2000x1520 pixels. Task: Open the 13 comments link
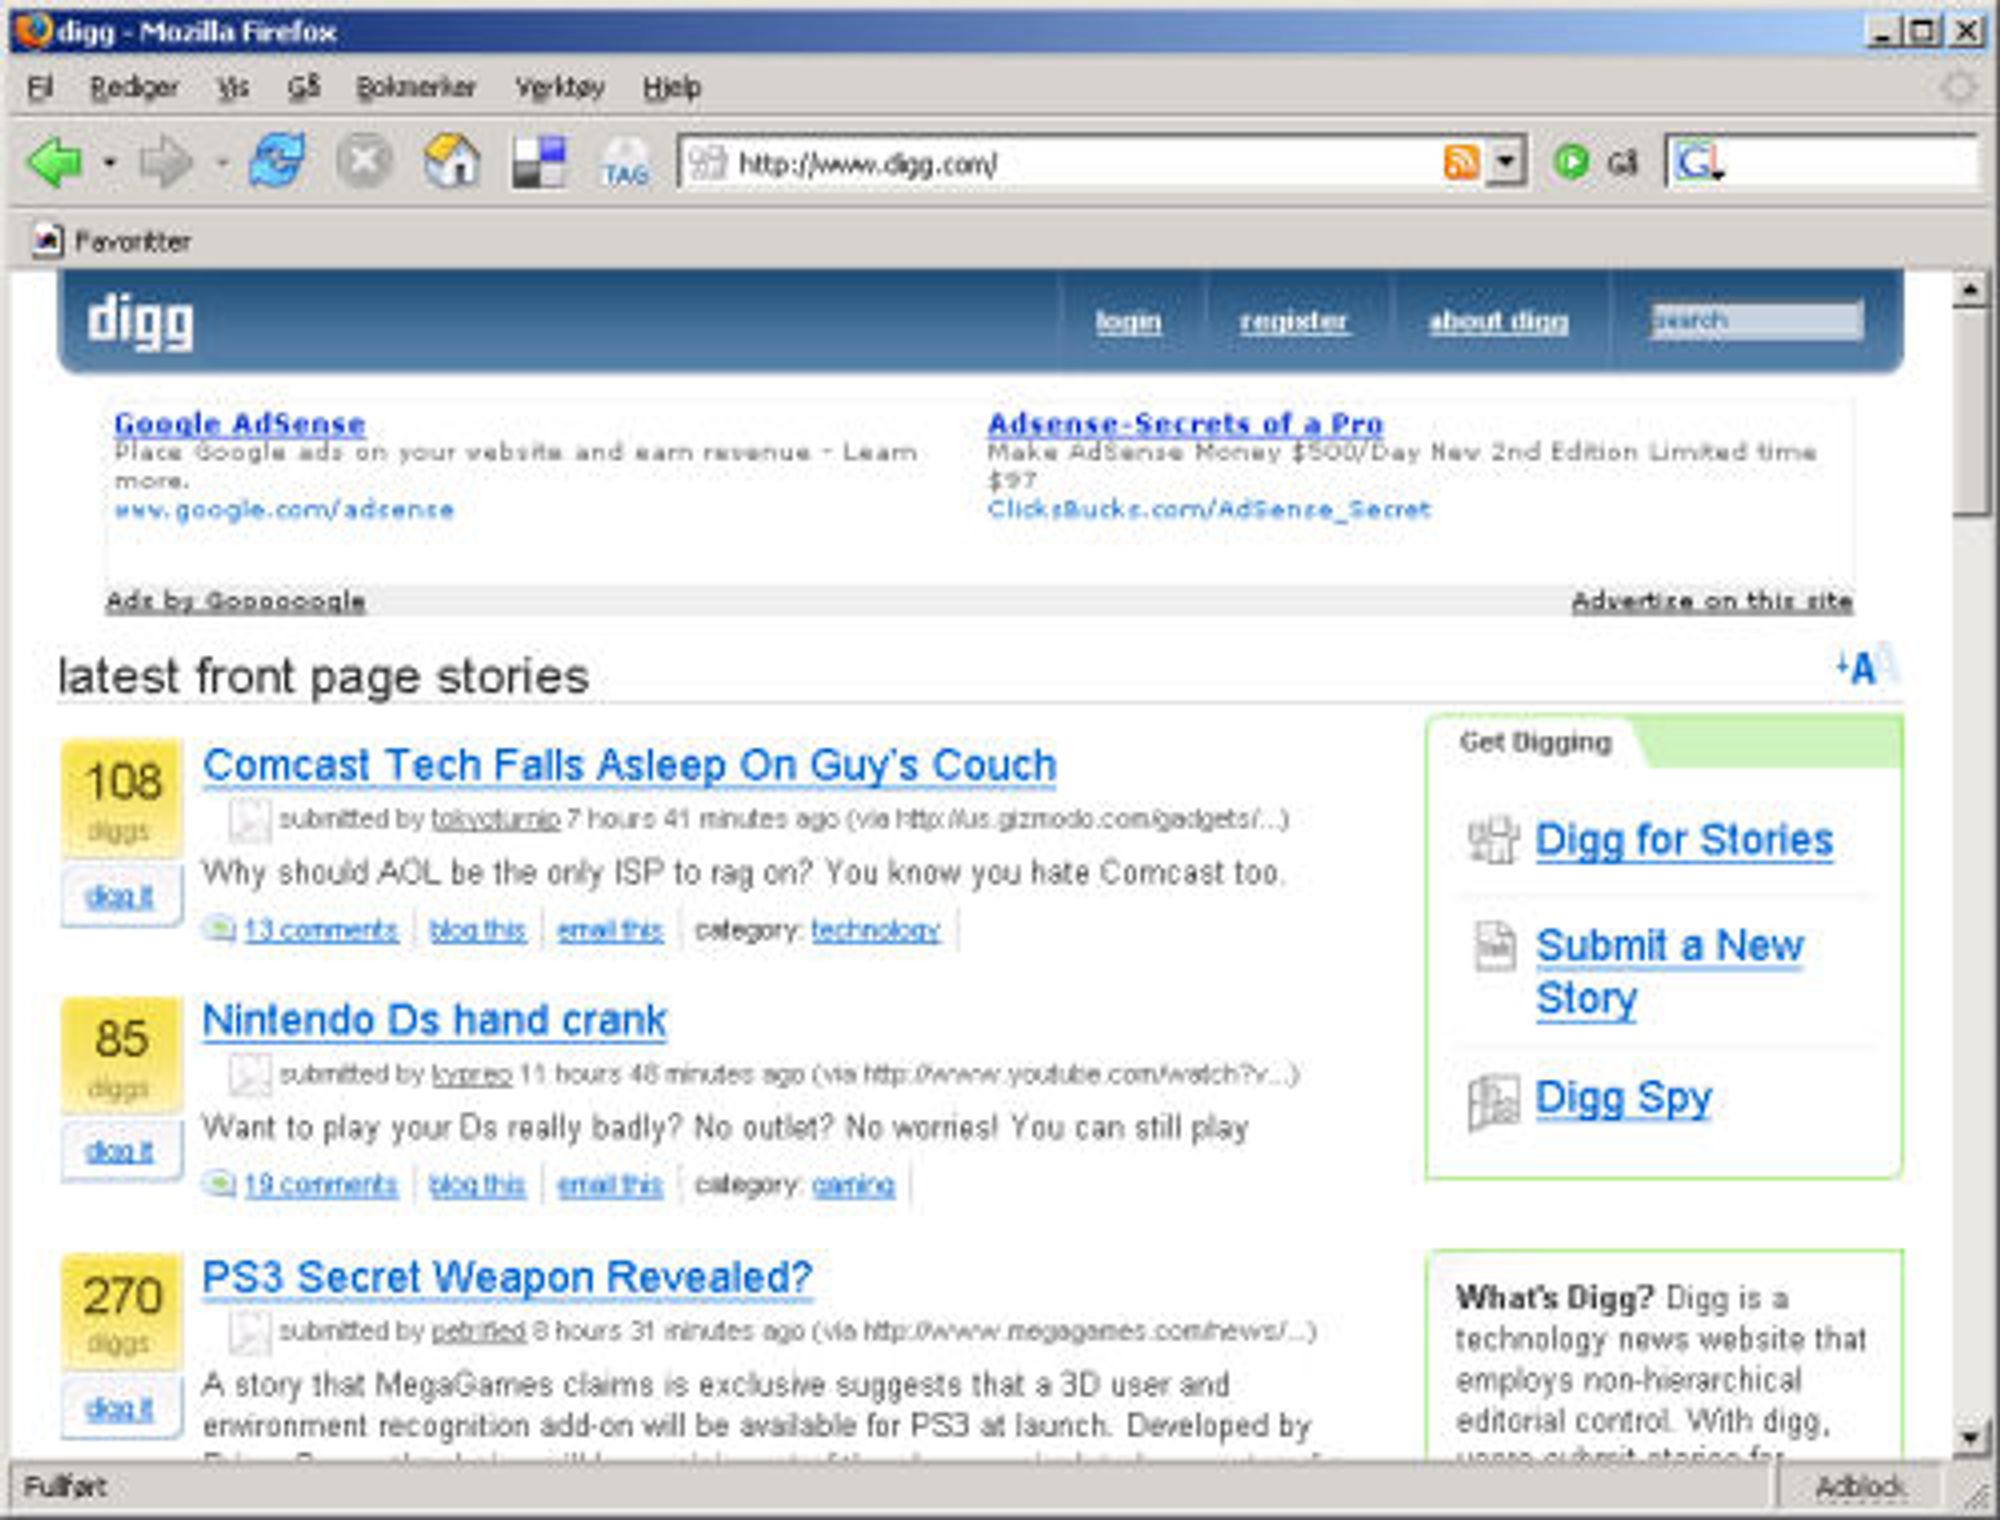point(321,930)
